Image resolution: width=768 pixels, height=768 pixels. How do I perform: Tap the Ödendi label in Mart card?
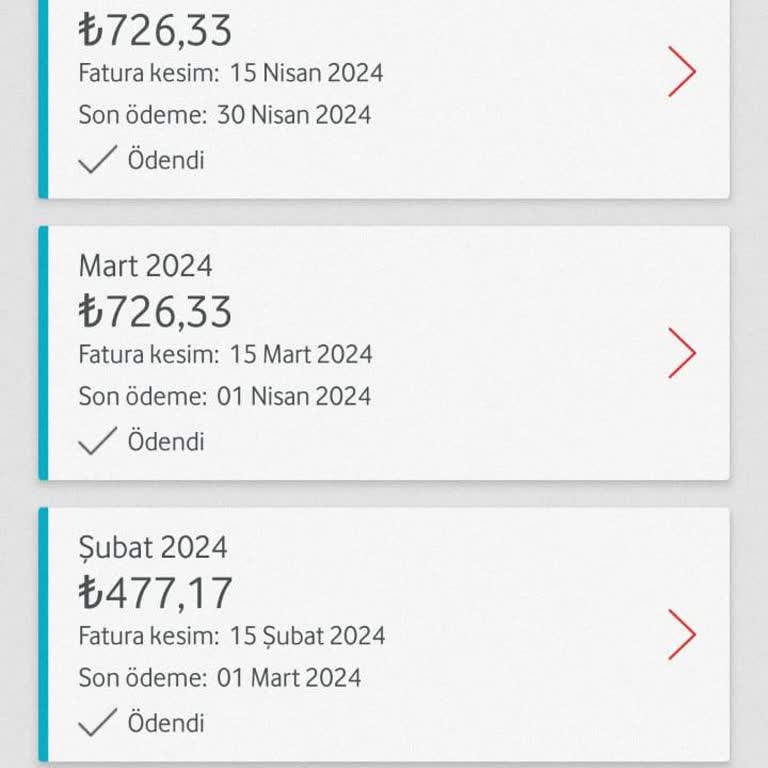point(166,441)
